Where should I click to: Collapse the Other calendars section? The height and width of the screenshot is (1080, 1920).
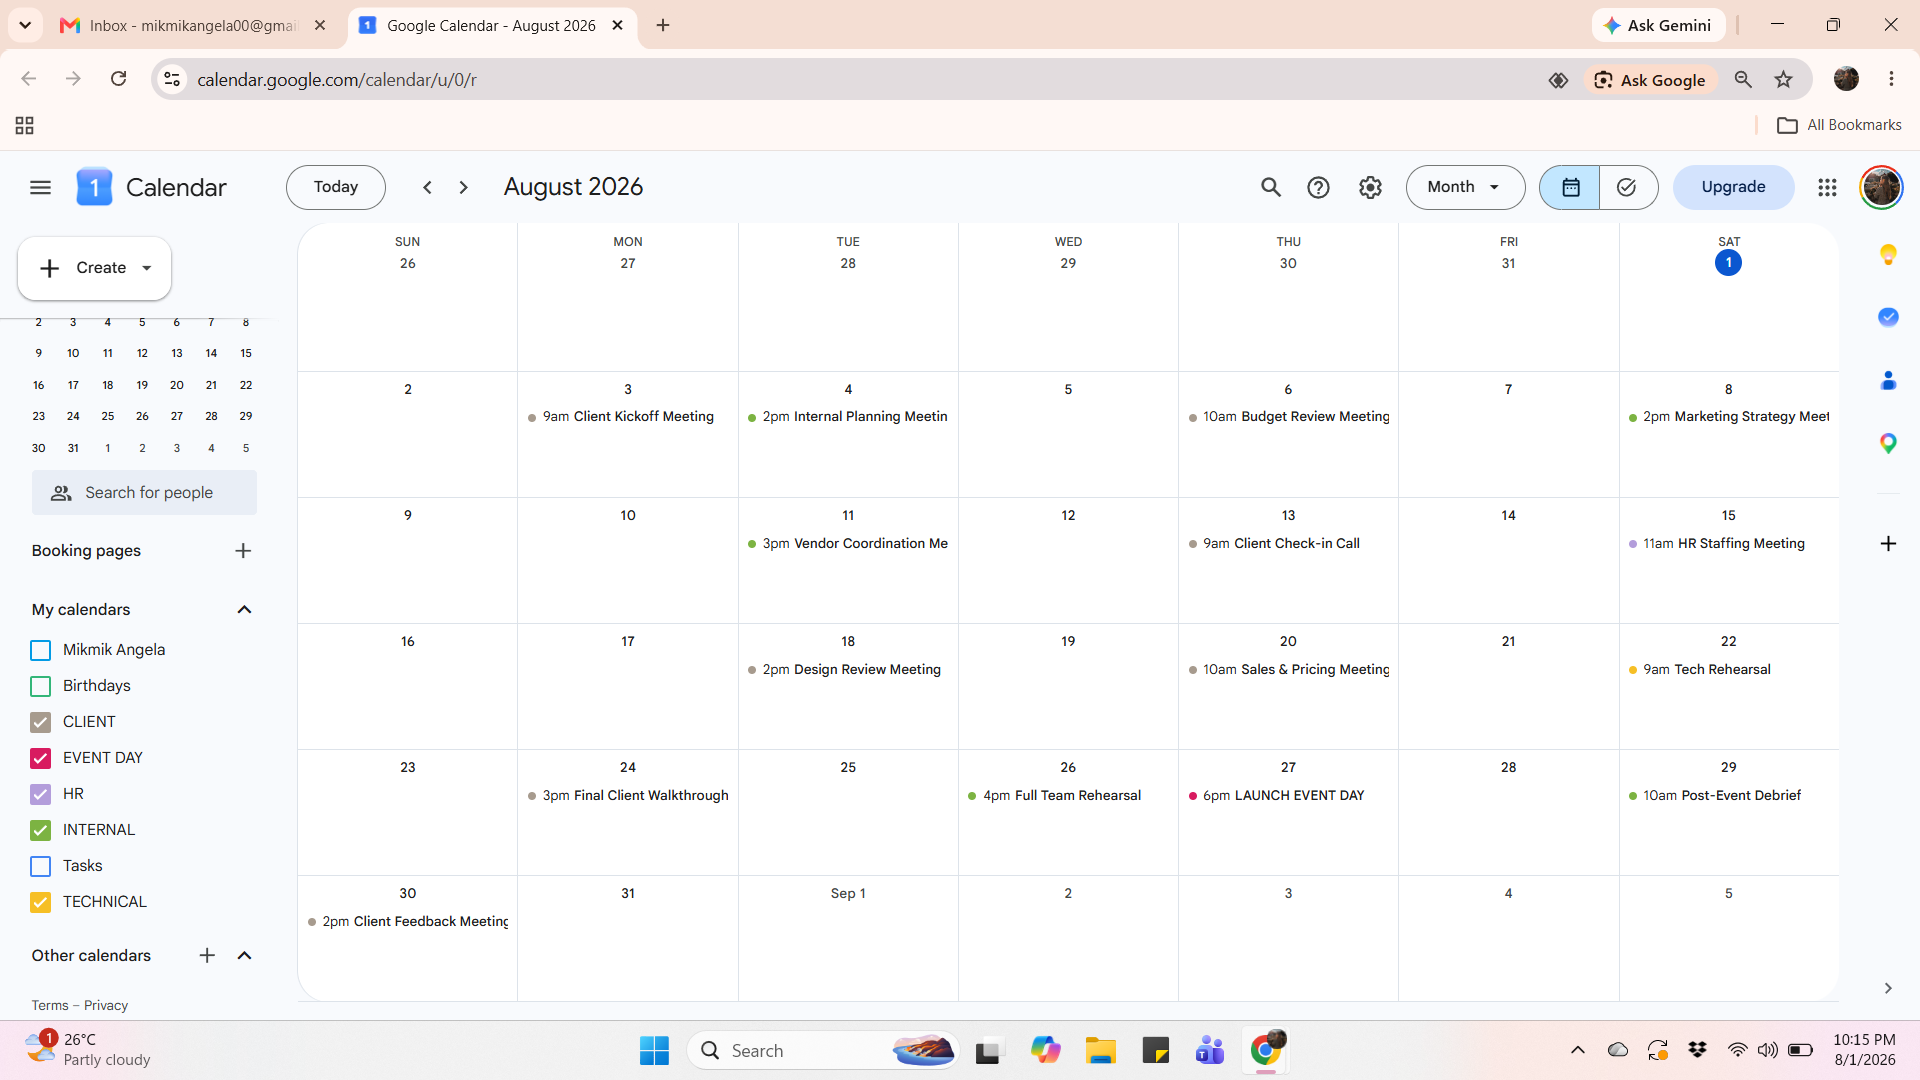(244, 955)
